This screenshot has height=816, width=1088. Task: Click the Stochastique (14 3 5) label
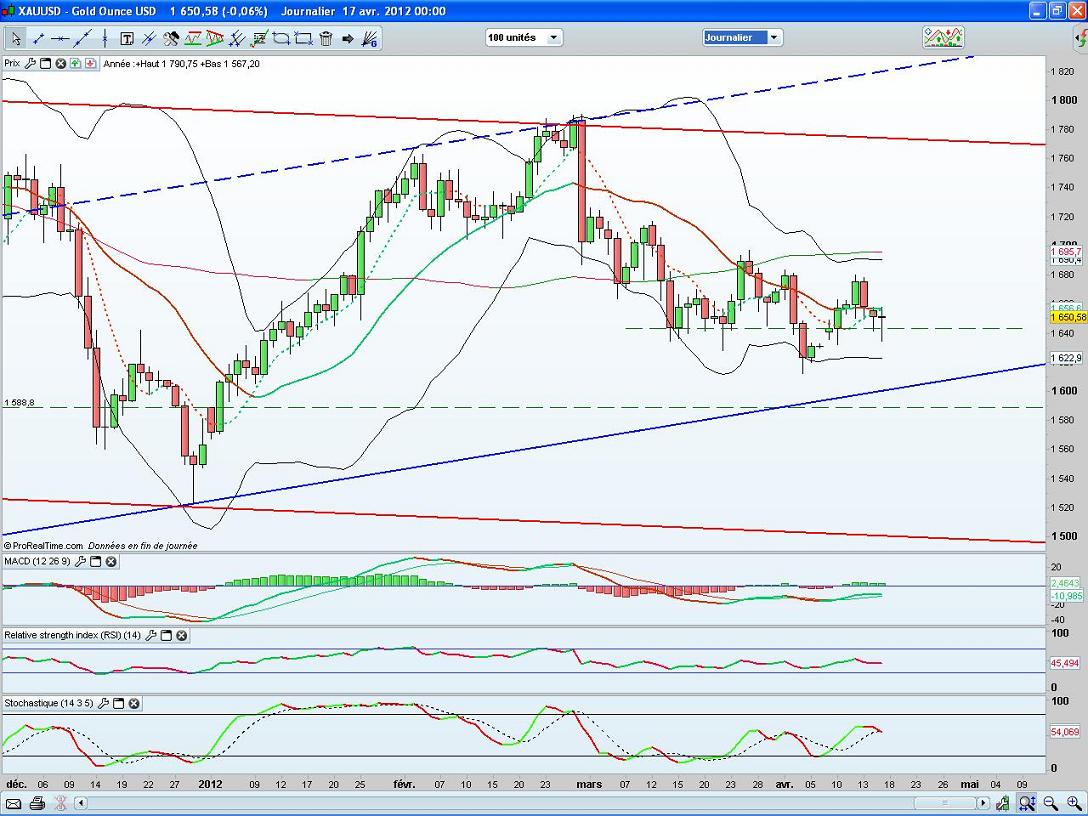pos(48,704)
